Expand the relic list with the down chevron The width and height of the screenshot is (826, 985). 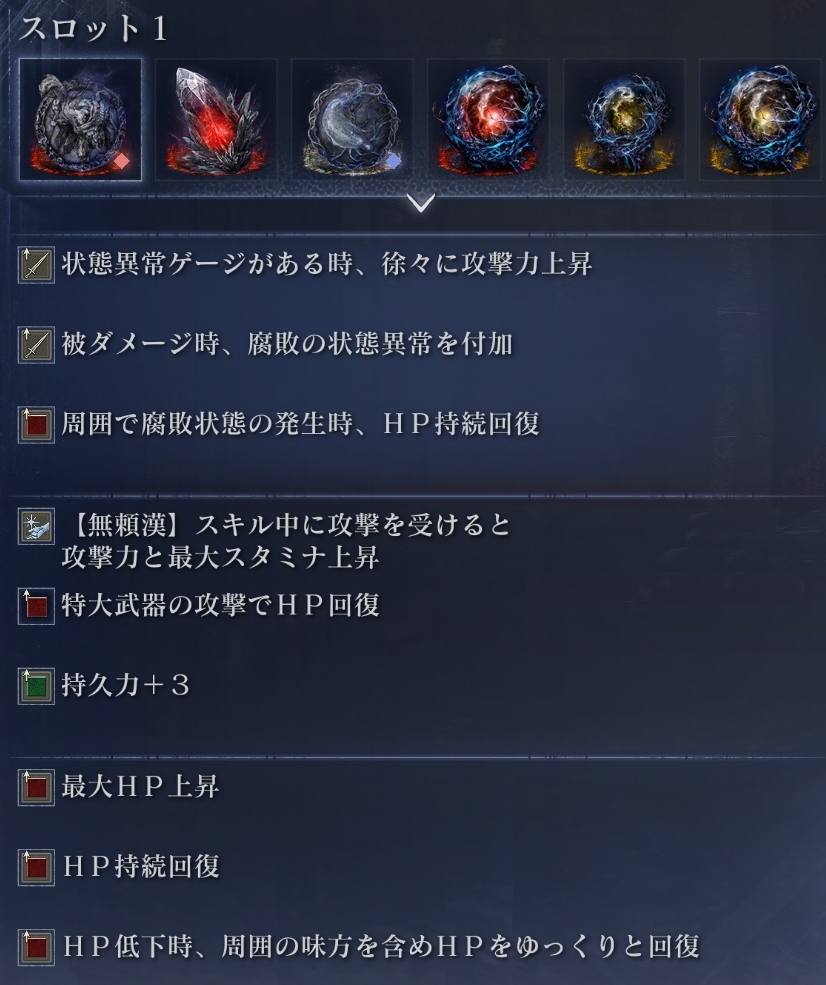click(421, 203)
